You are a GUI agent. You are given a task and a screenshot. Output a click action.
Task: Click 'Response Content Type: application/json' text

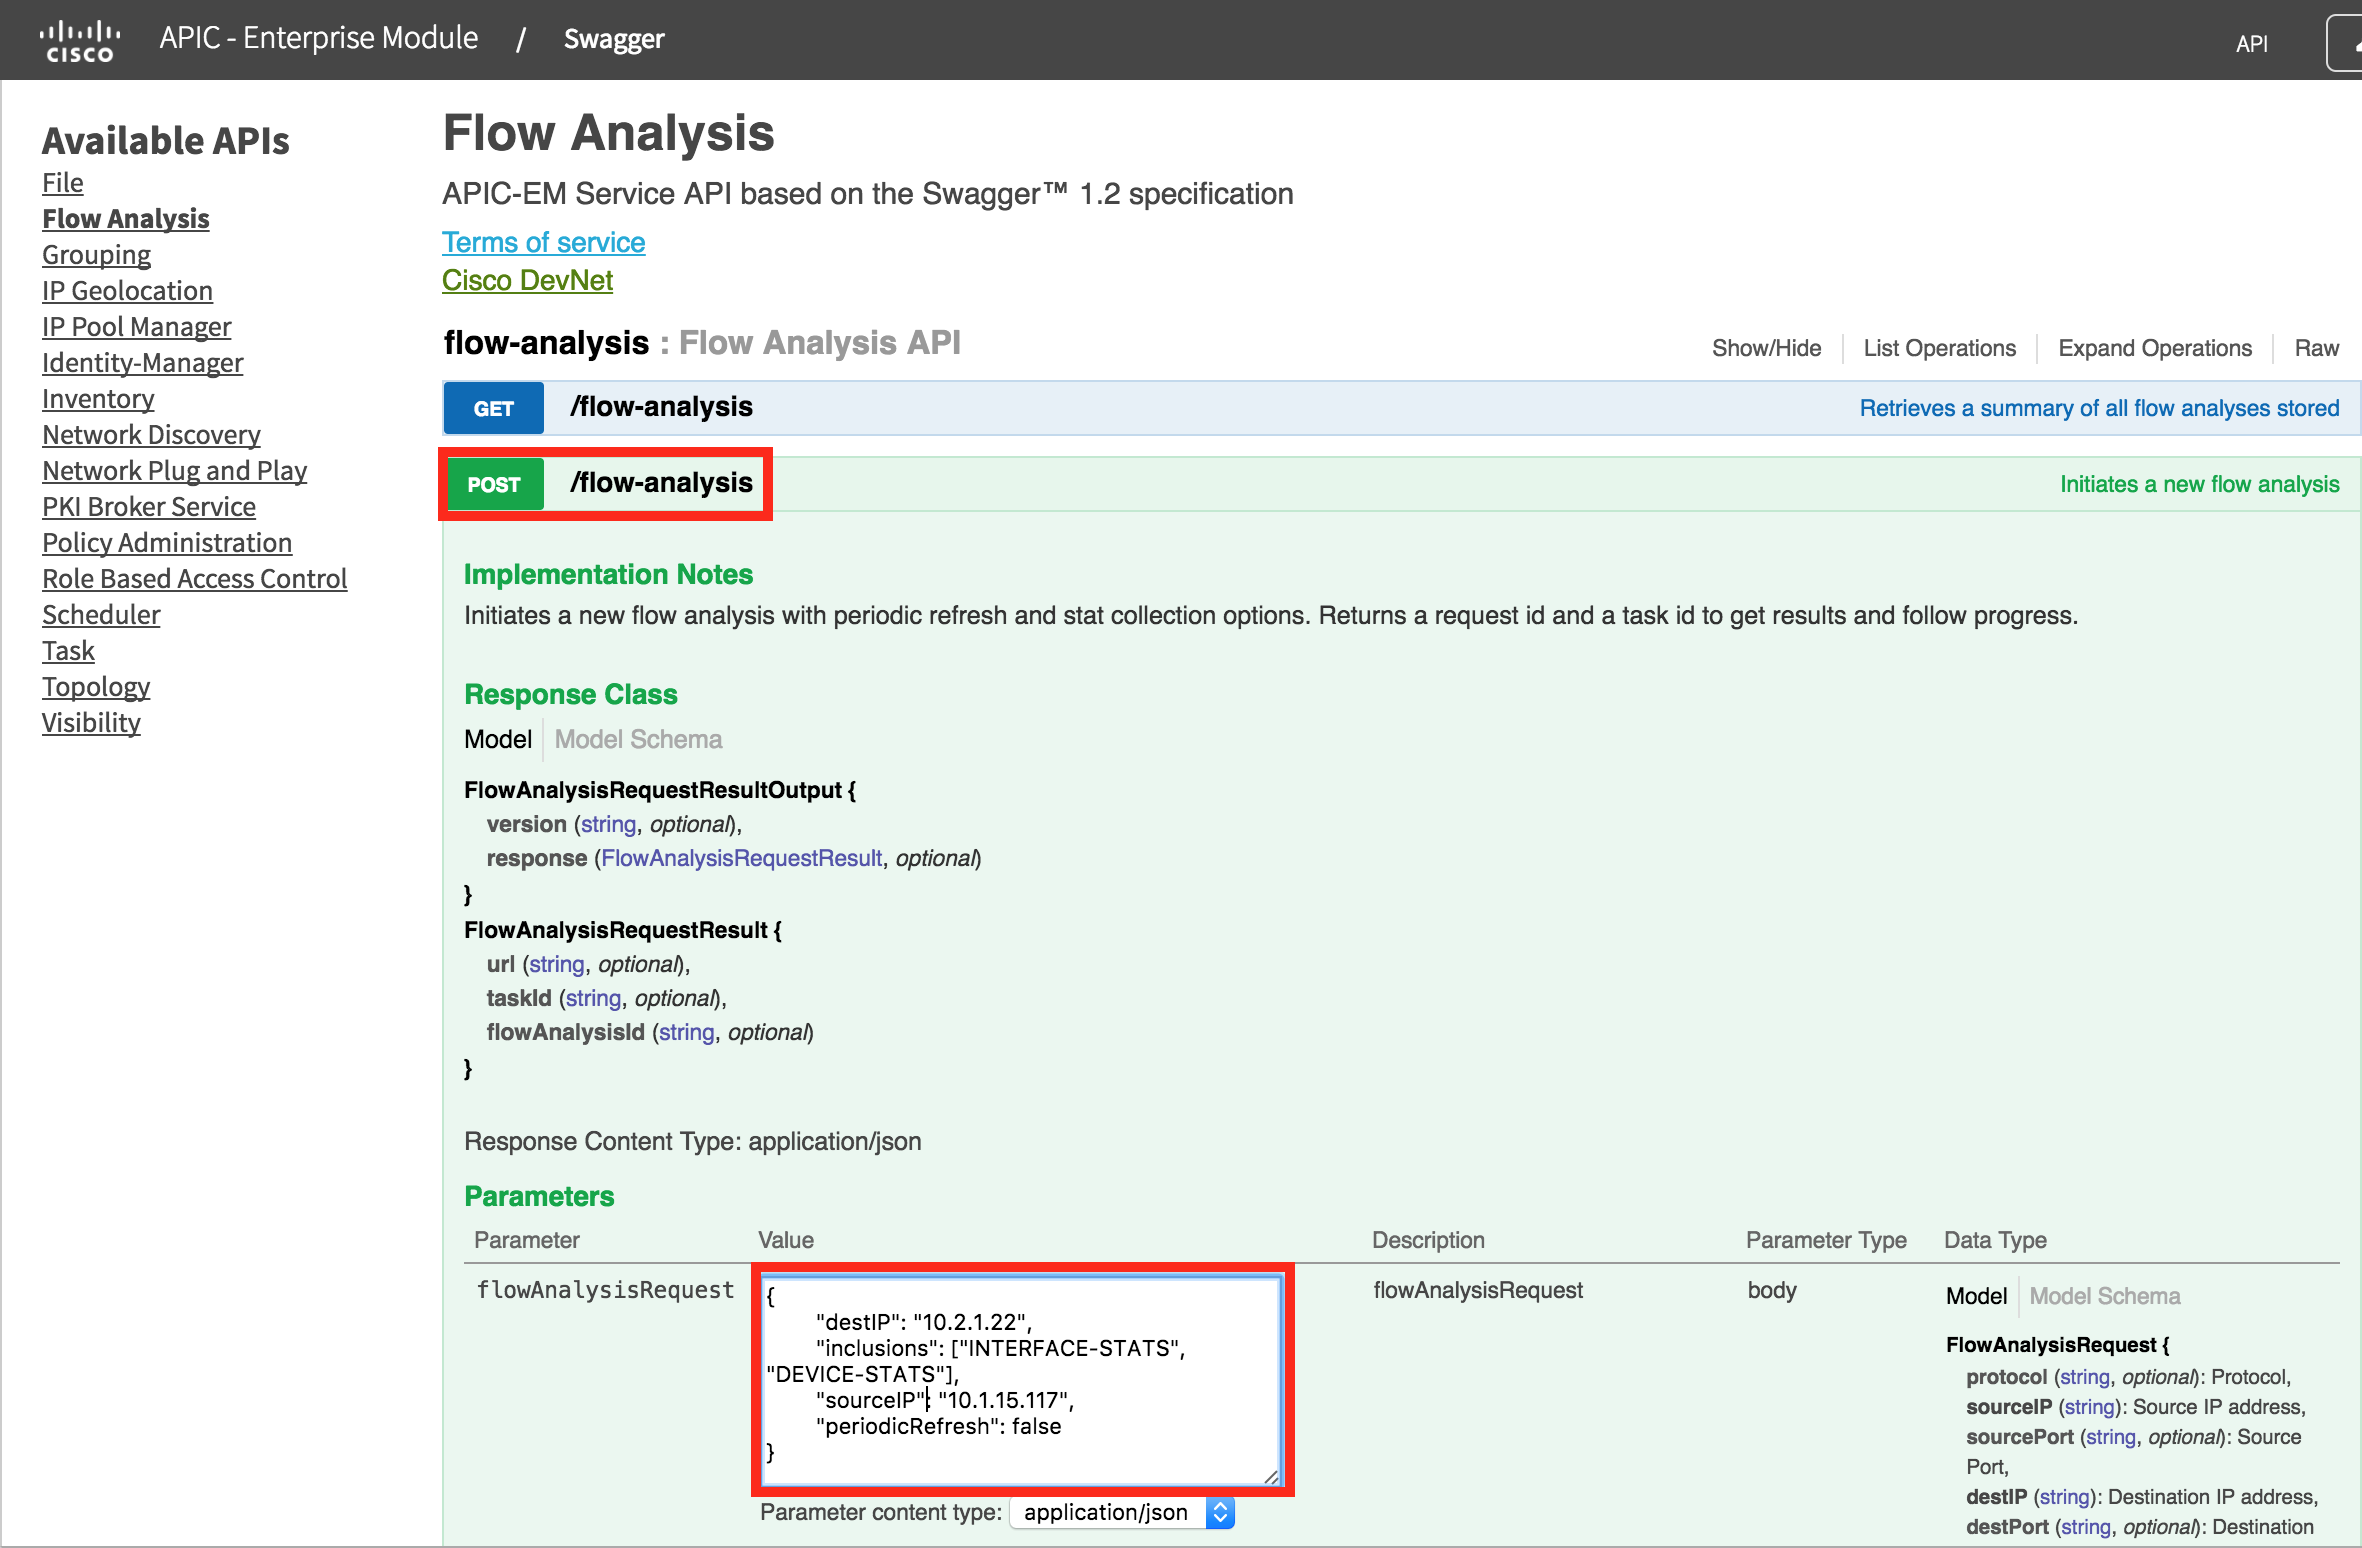[x=692, y=1141]
